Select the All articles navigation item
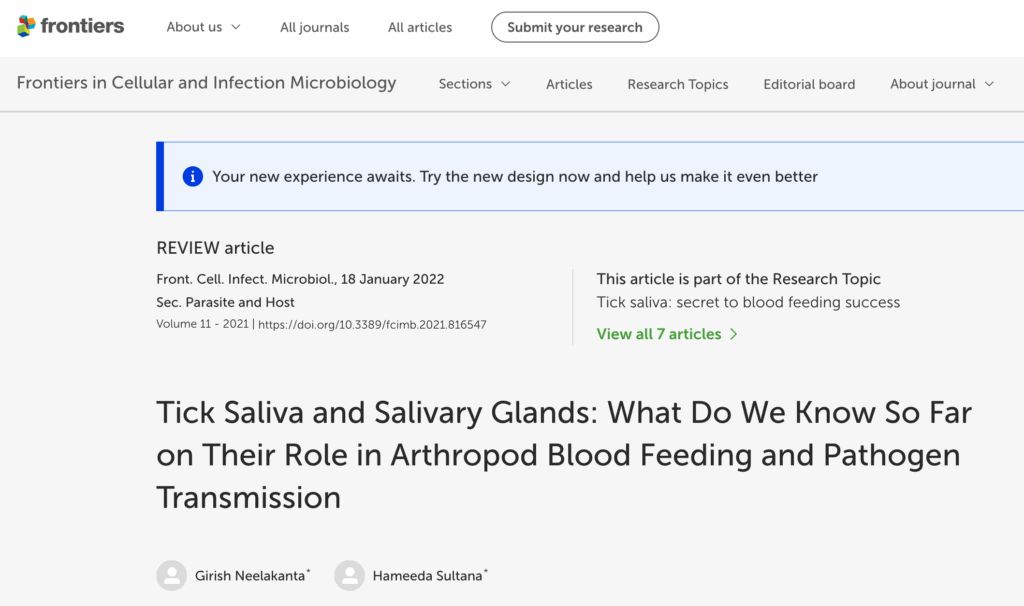Viewport: 1024px width, 606px height. pyautogui.click(x=419, y=27)
